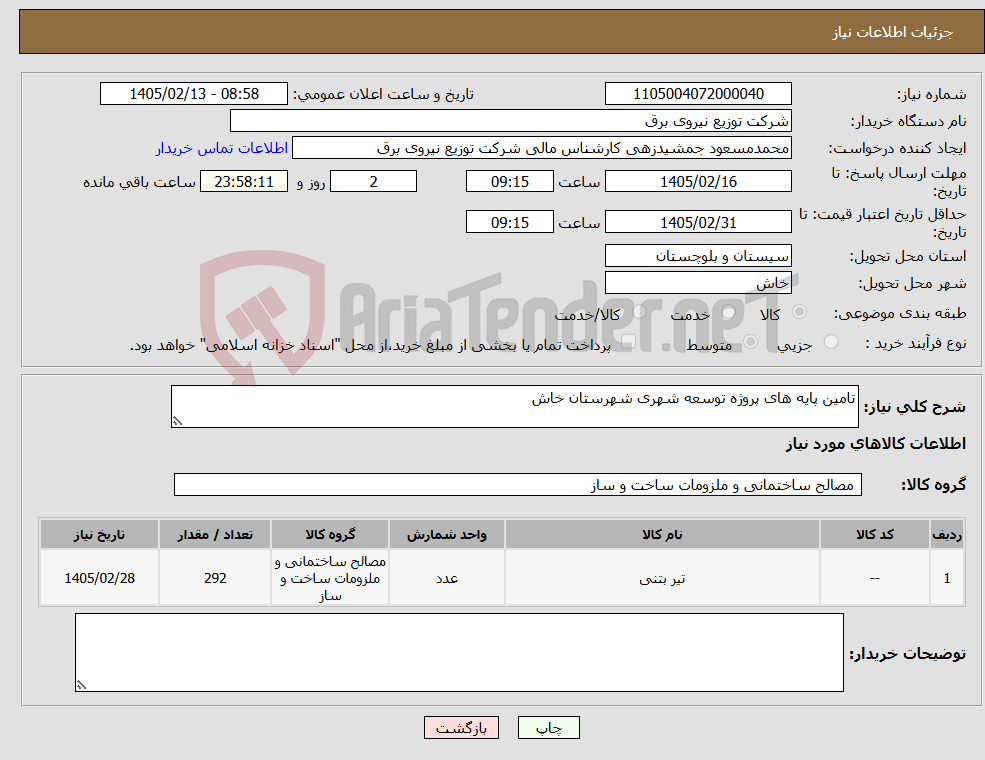Click the response deadline date 1405/02/16
Screen dimensions: 985x760
click(698, 182)
